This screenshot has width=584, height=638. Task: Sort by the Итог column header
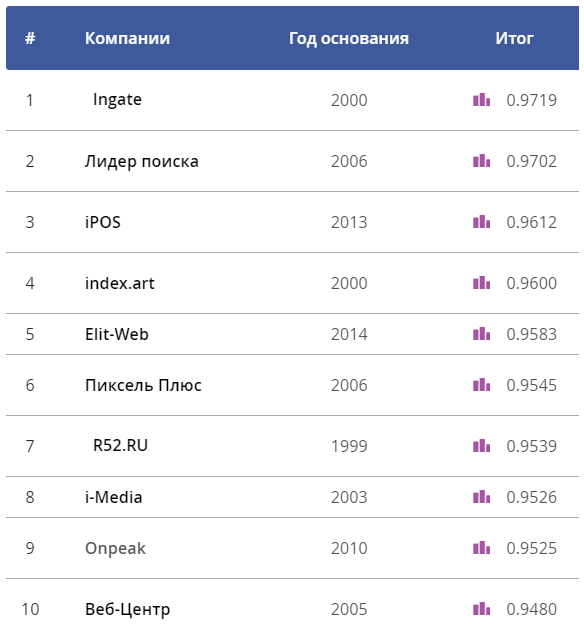coord(514,38)
